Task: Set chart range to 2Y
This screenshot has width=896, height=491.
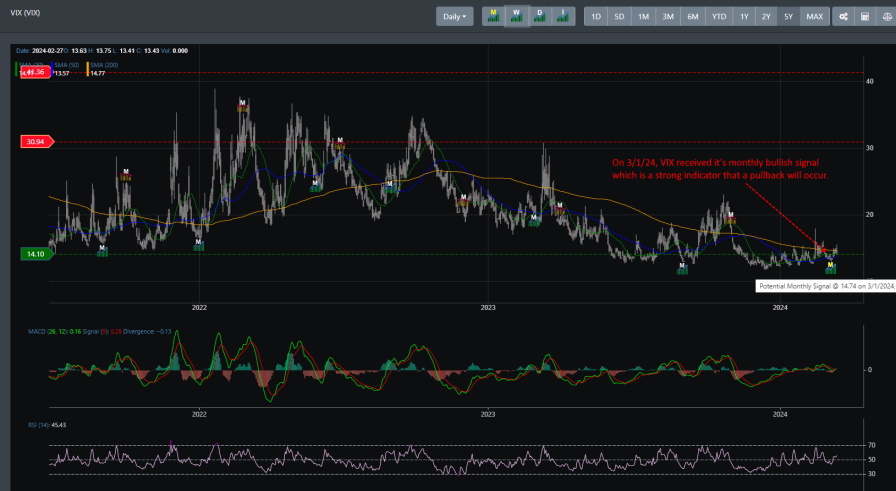Action: tap(766, 17)
